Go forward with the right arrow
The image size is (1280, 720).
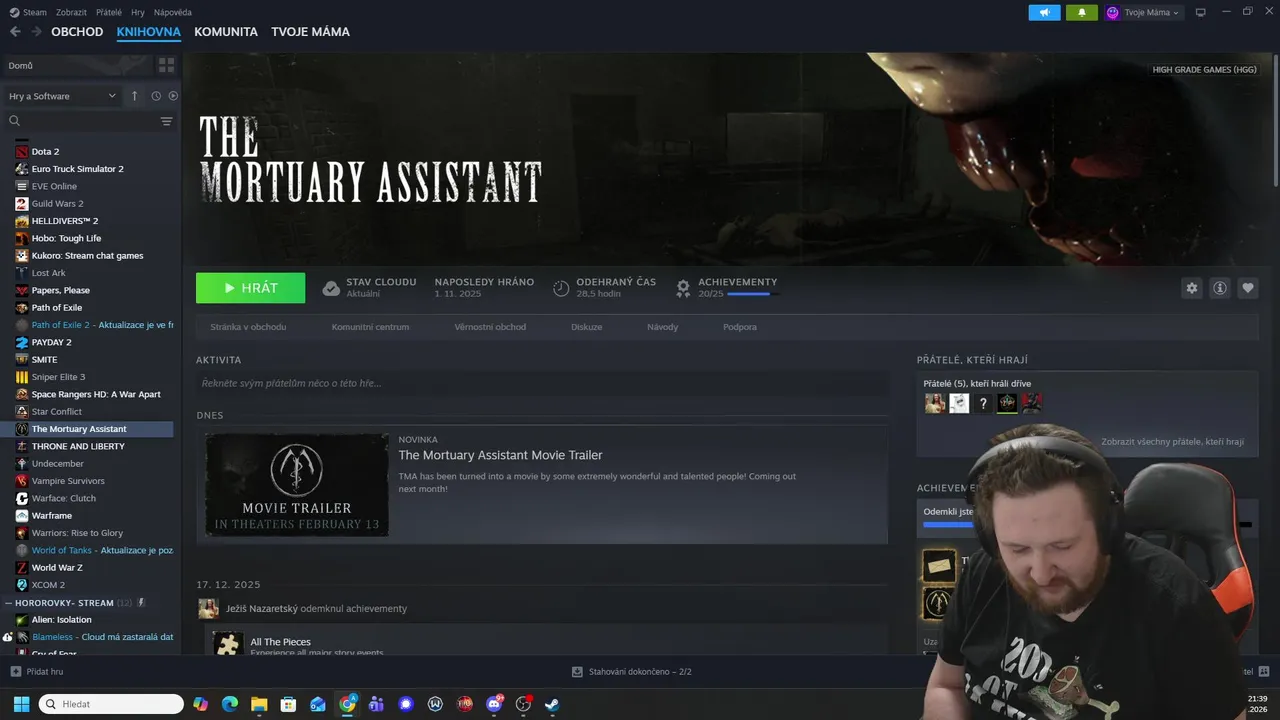36,32
